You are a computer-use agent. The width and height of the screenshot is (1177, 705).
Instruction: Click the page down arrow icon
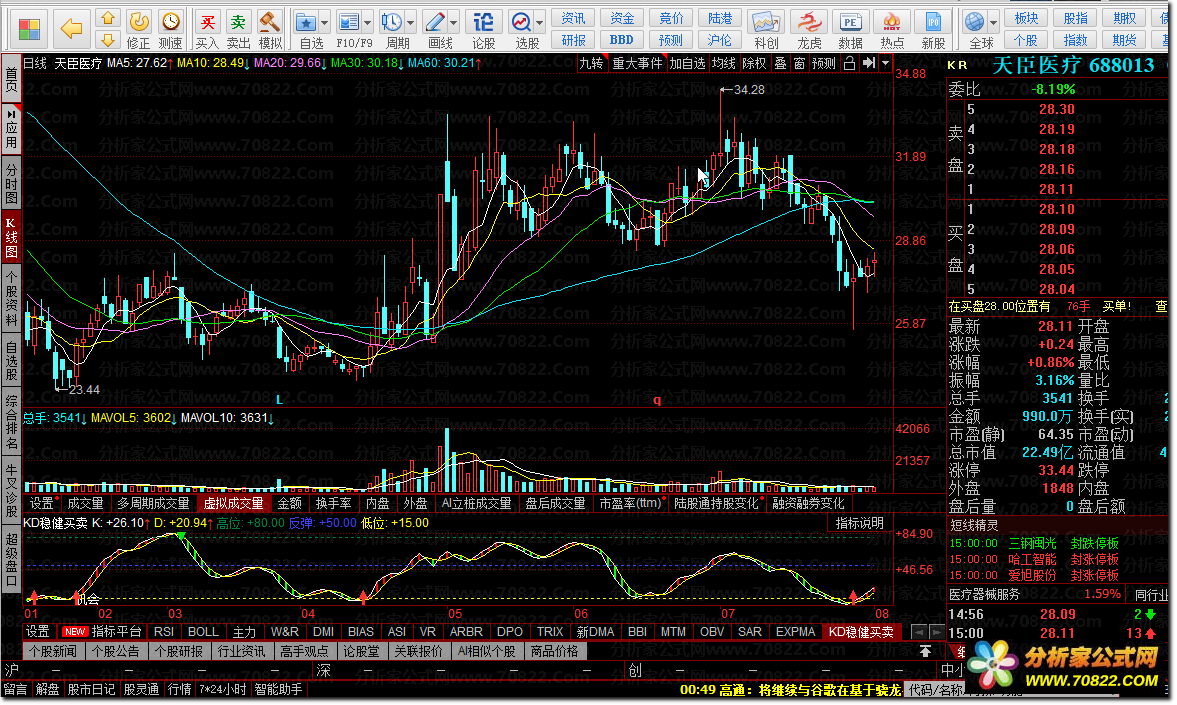click(x=108, y=40)
